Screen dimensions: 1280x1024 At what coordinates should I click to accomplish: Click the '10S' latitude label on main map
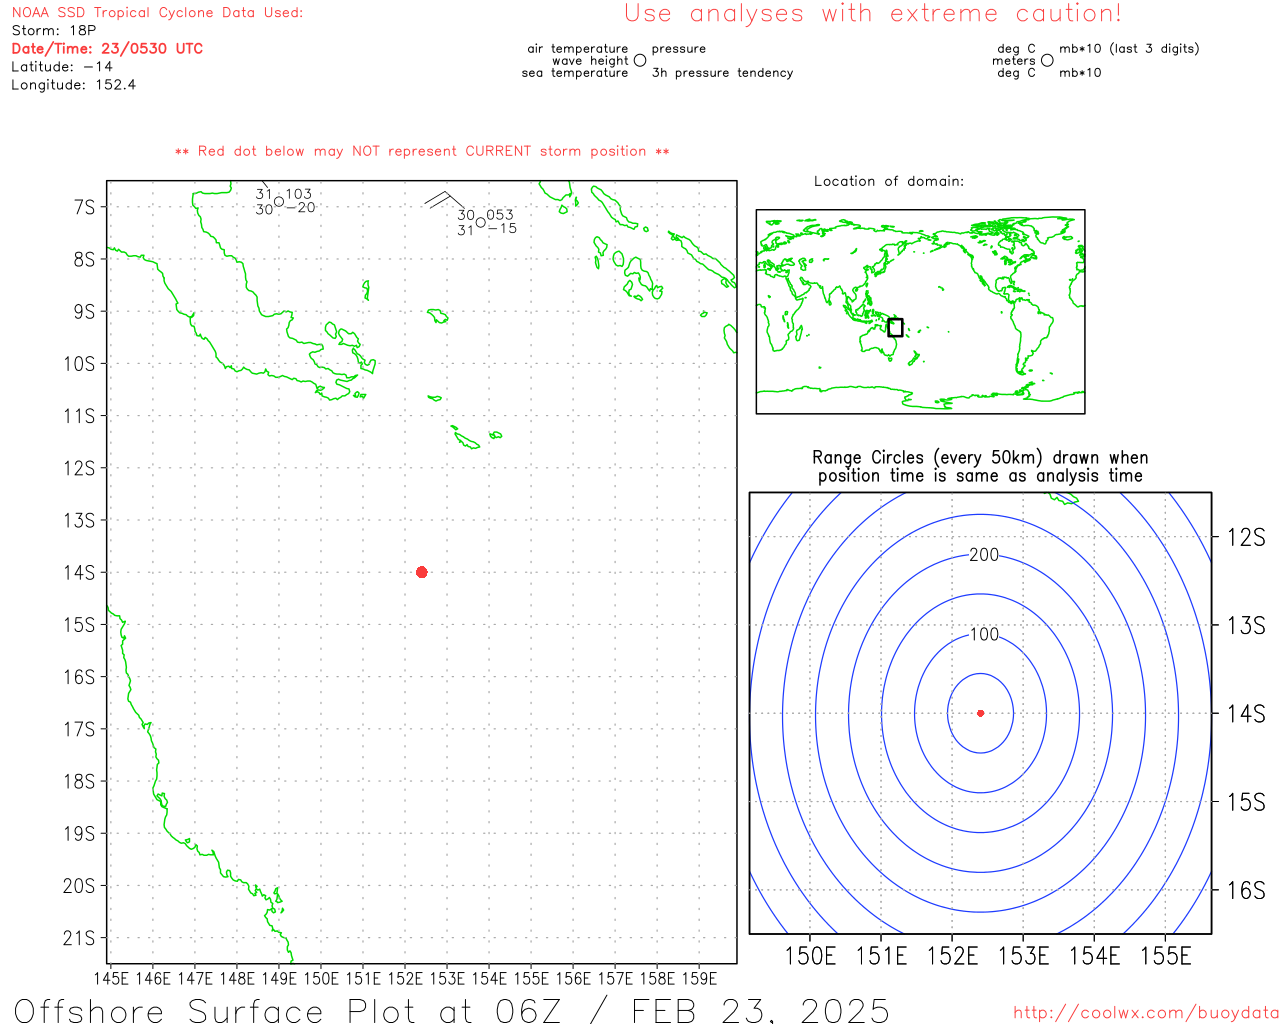point(79,364)
